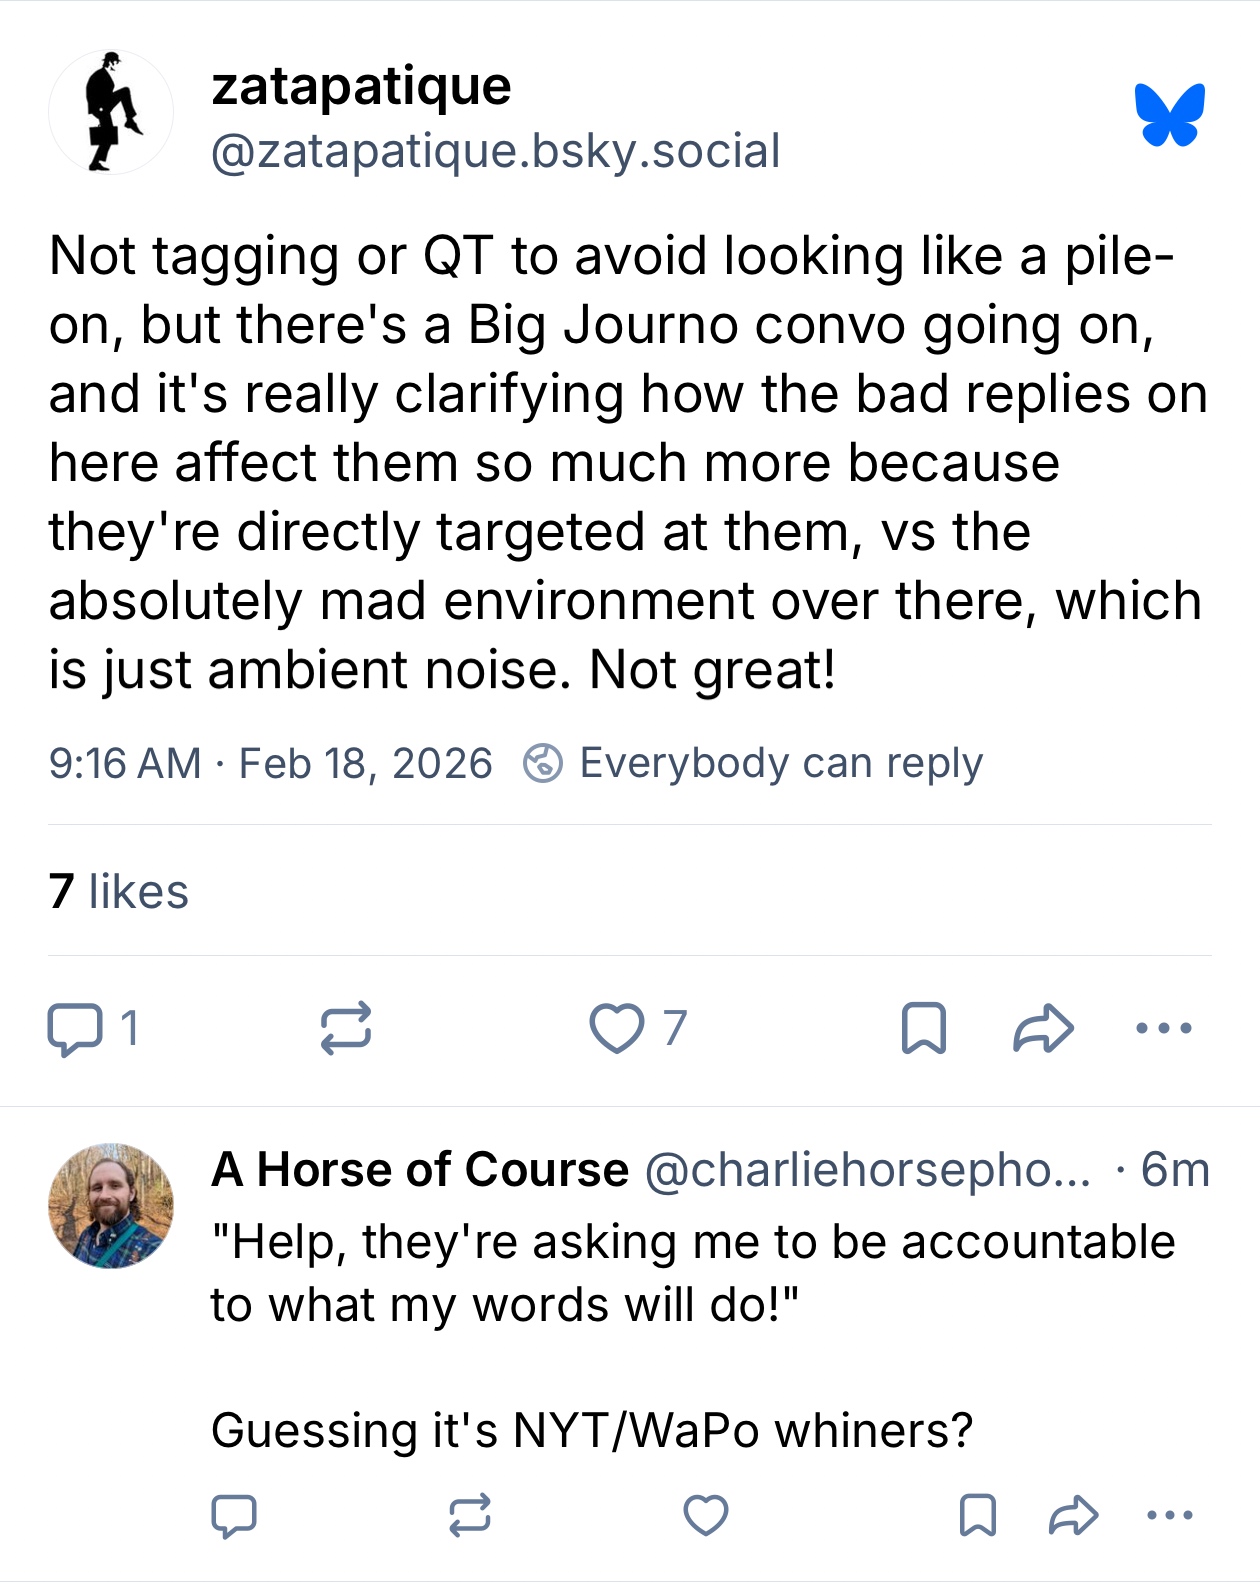Reply to zatapatique's main post
The width and height of the screenshot is (1260, 1584).
click(75, 1029)
